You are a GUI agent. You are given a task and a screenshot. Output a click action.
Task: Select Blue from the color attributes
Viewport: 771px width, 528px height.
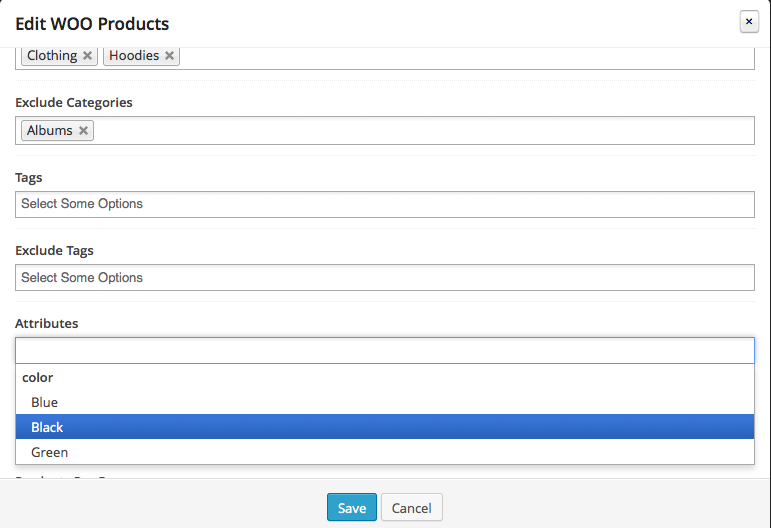(385, 402)
